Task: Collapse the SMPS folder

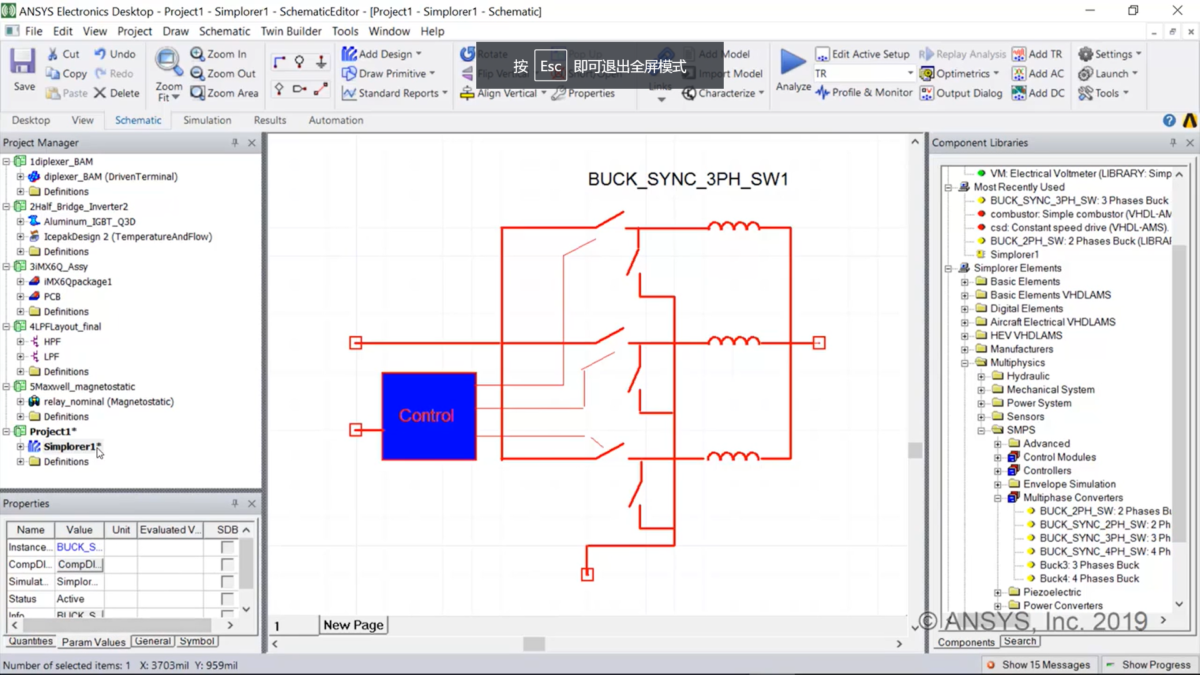Action: pos(981,430)
